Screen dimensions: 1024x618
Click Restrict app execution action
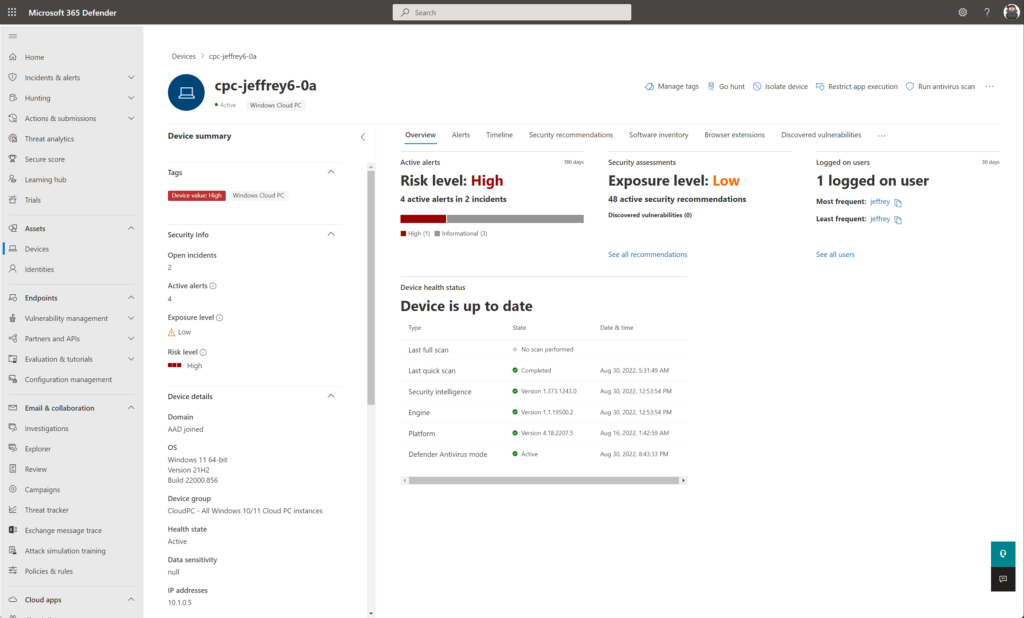point(857,86)
